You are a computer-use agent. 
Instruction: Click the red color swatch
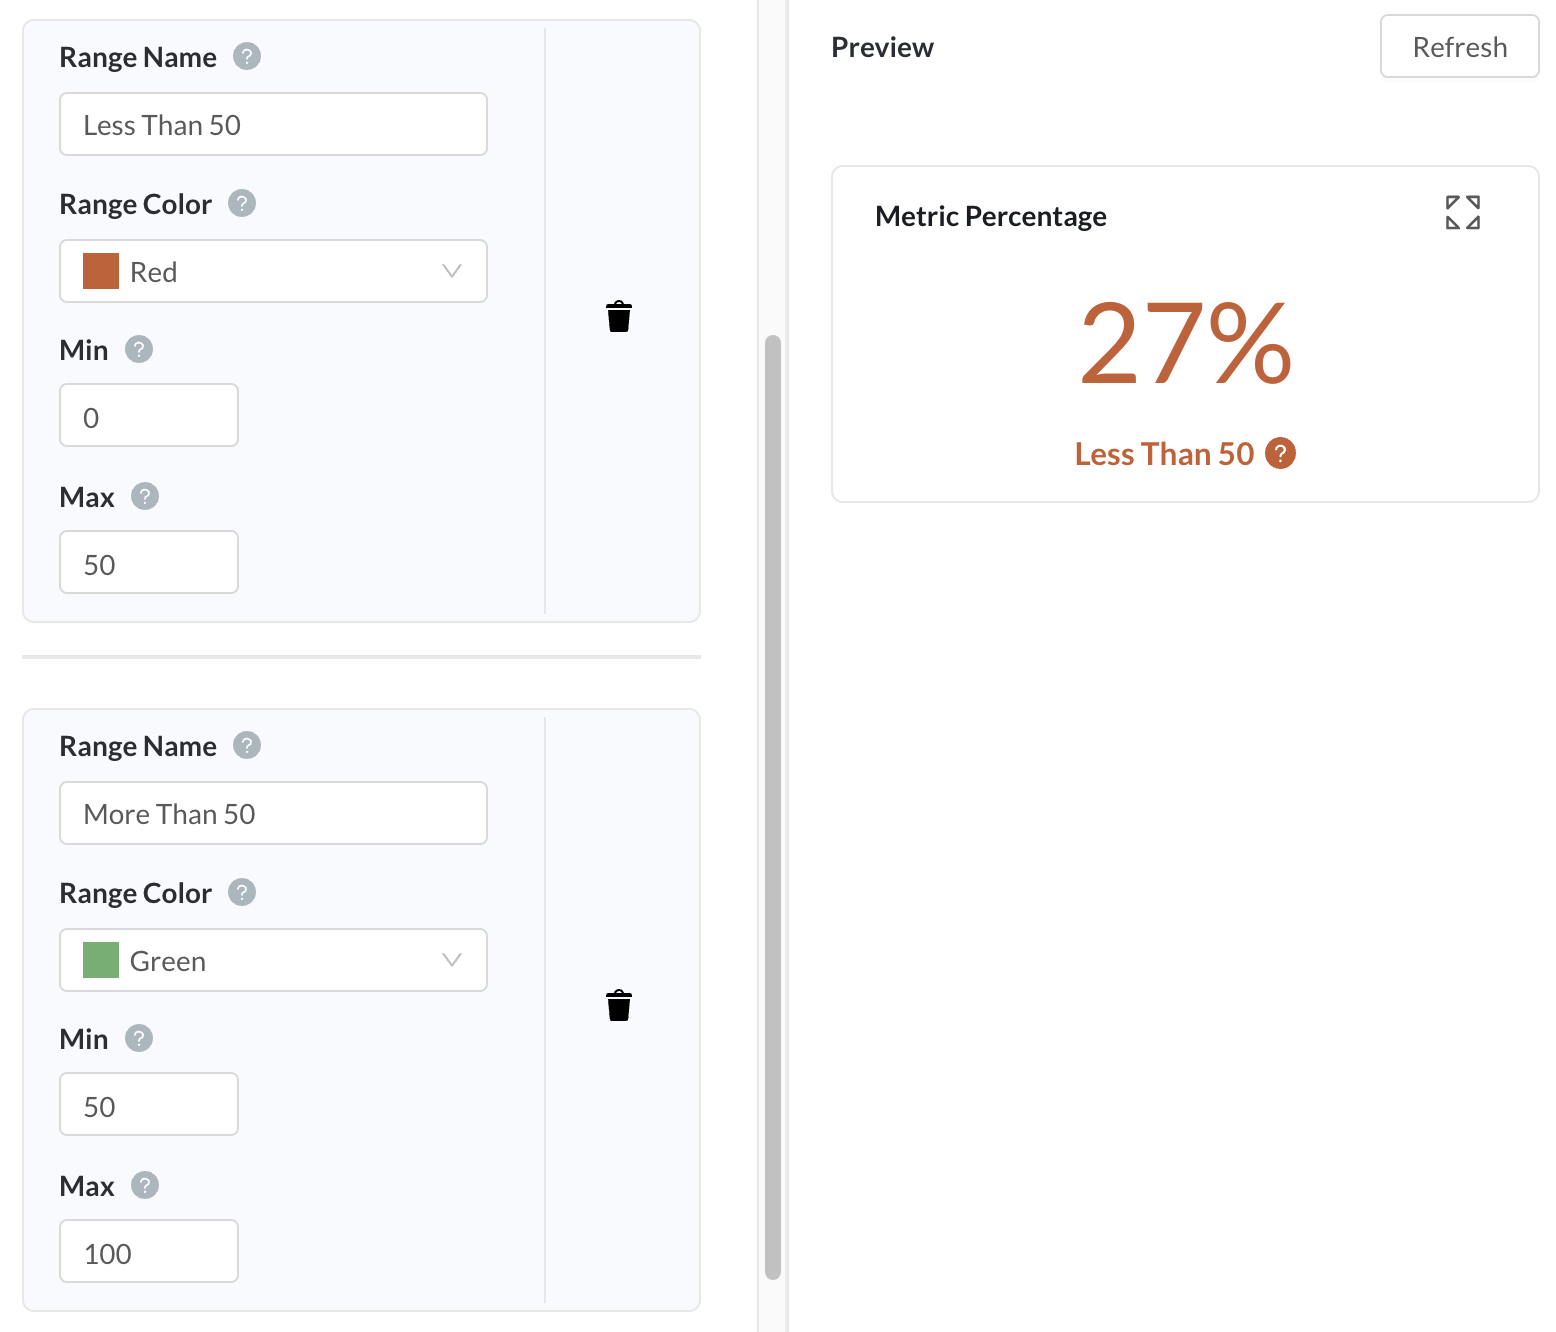[x=101, y=271]
